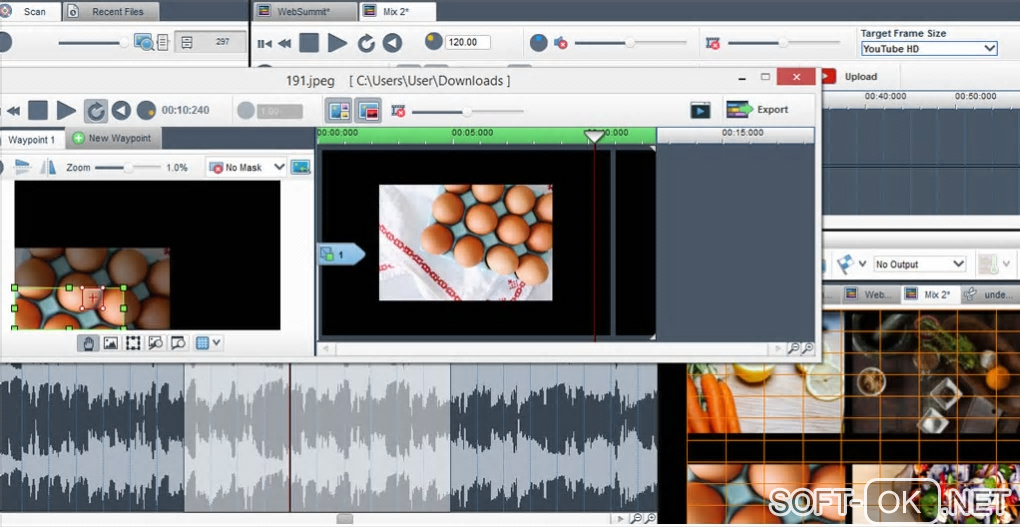The image size is (1020, 527).
Task: Click the editor timeline horizontal scrollbar left arrow
Action: click(x=325, y=349)
